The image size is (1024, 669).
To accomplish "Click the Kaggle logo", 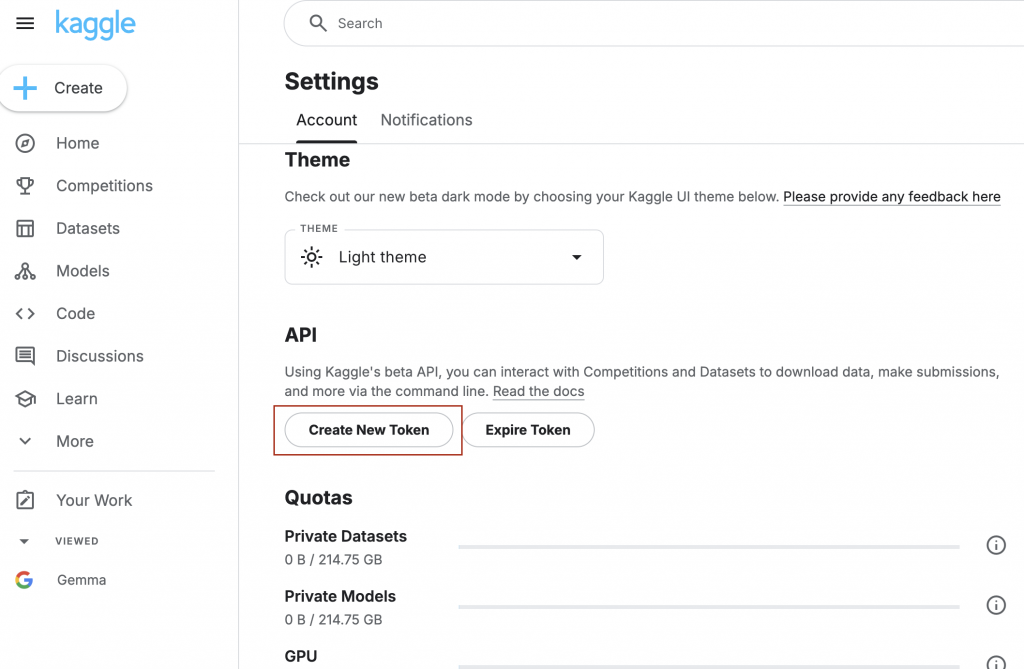I will [95, 23].
